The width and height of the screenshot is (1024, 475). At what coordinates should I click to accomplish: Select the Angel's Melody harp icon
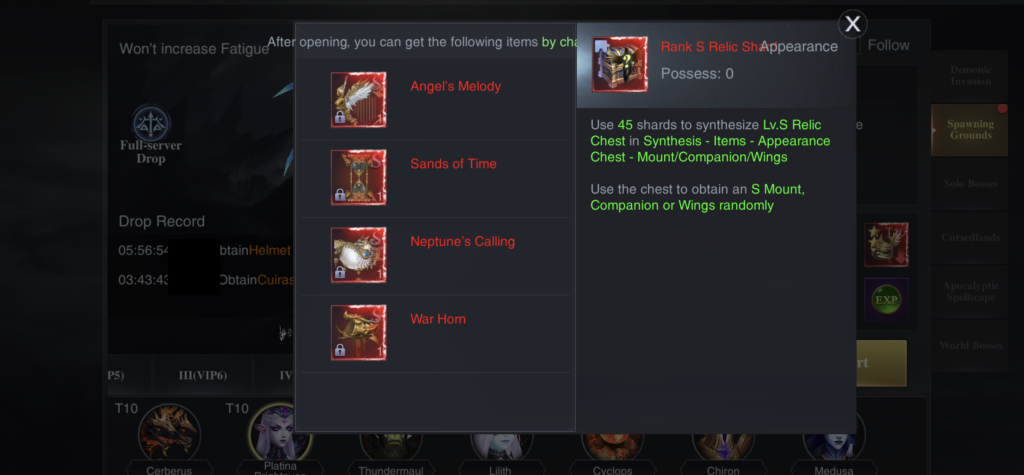coord(359,99)
